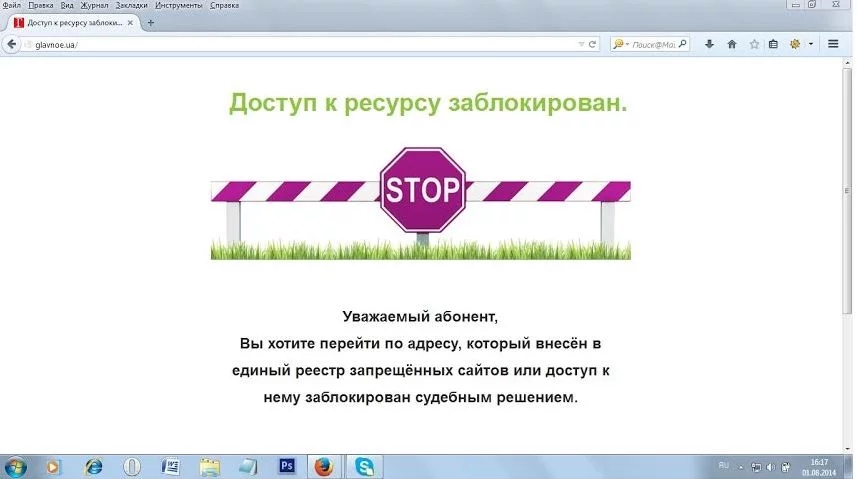Open Photoshop from taskbar

click(x=286, y=466)
